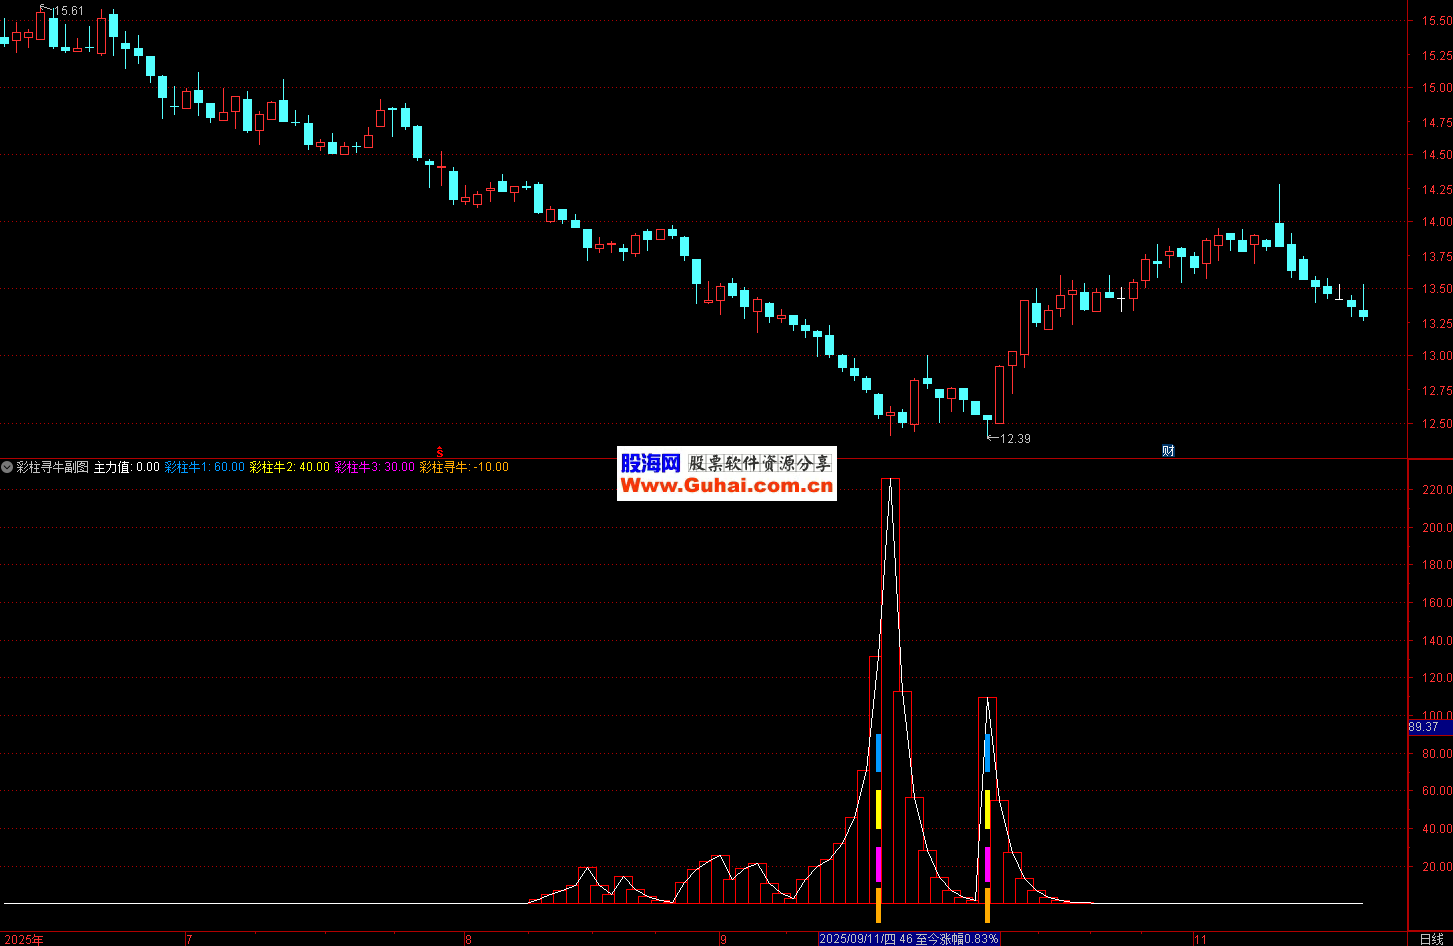The height and width of the screenshot is (946, 1453).
Task: Select the yellow 彩柱牛2: 40.00 legend
Action: tap(289, 467)
